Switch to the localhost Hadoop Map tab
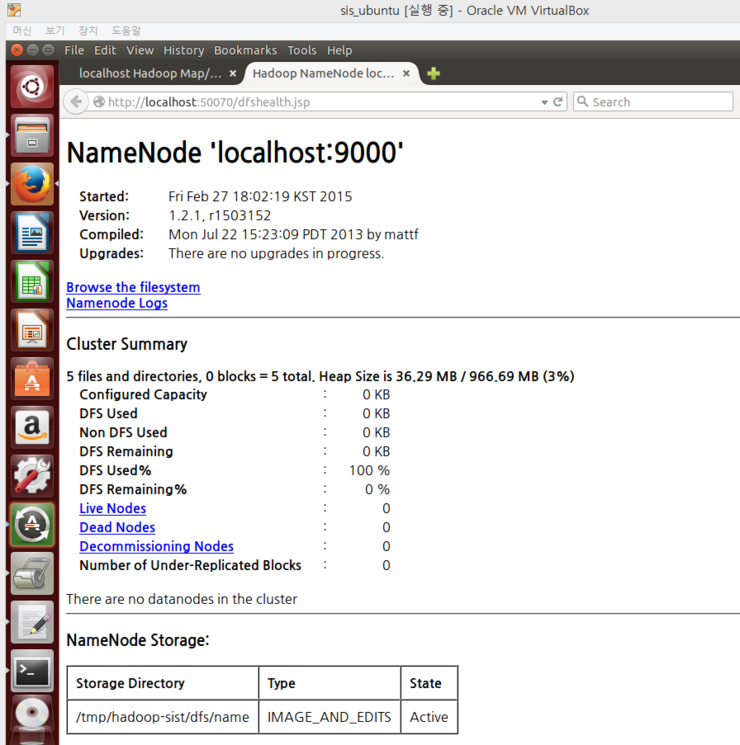The width and height of the screenshot is (740, 745). coord(150,74)
